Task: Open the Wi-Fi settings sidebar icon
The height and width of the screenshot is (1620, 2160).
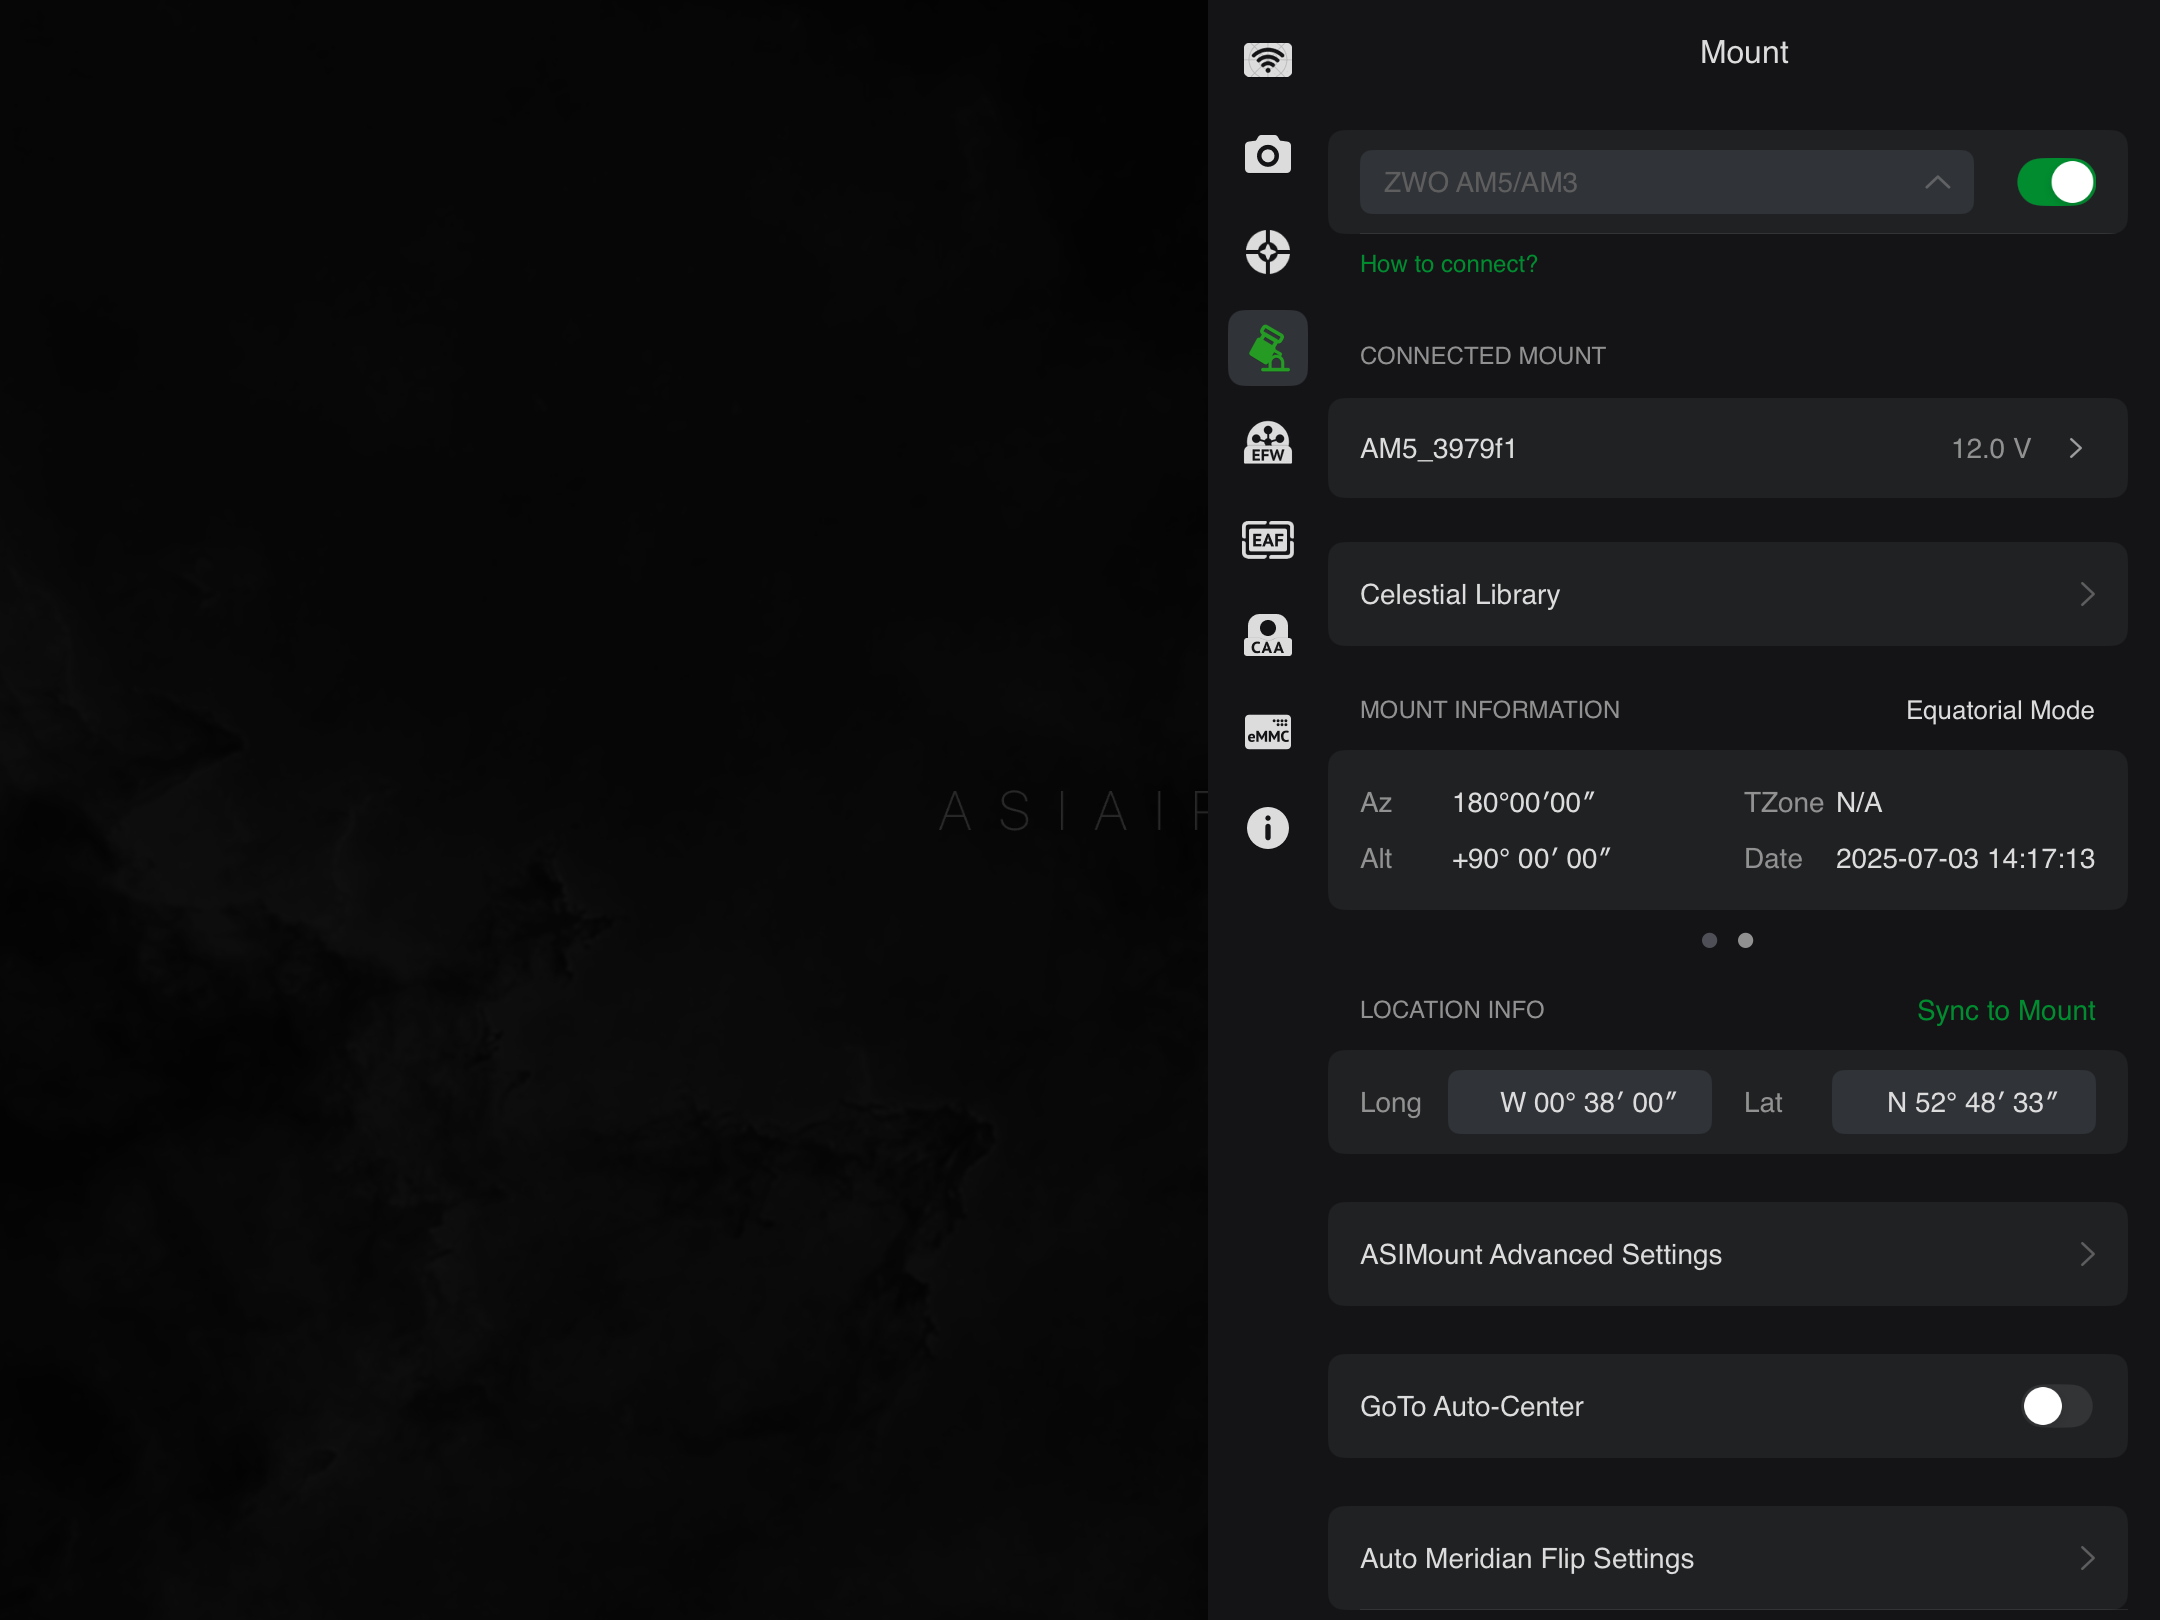Action: coord(1267,60)
